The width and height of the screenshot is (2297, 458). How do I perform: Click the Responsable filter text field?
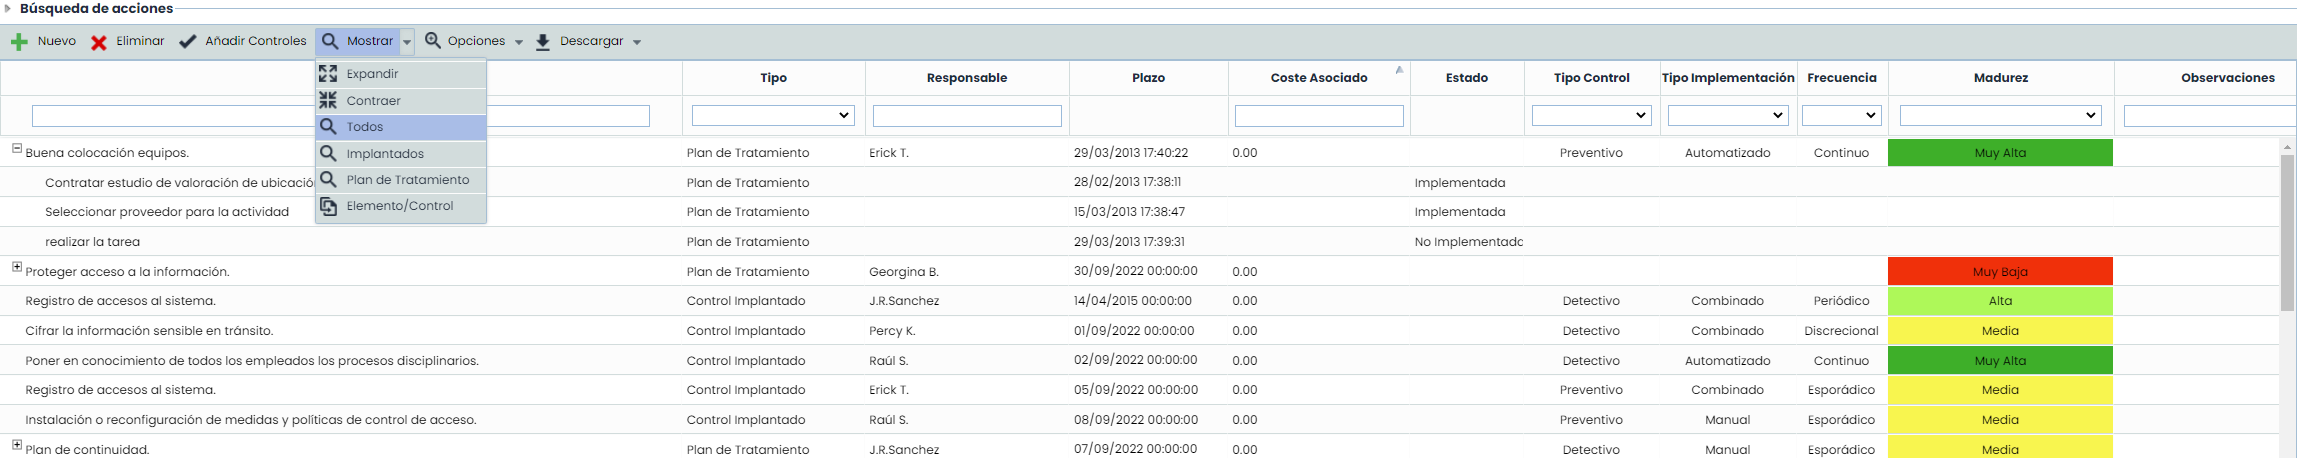[x=966, y=116]
